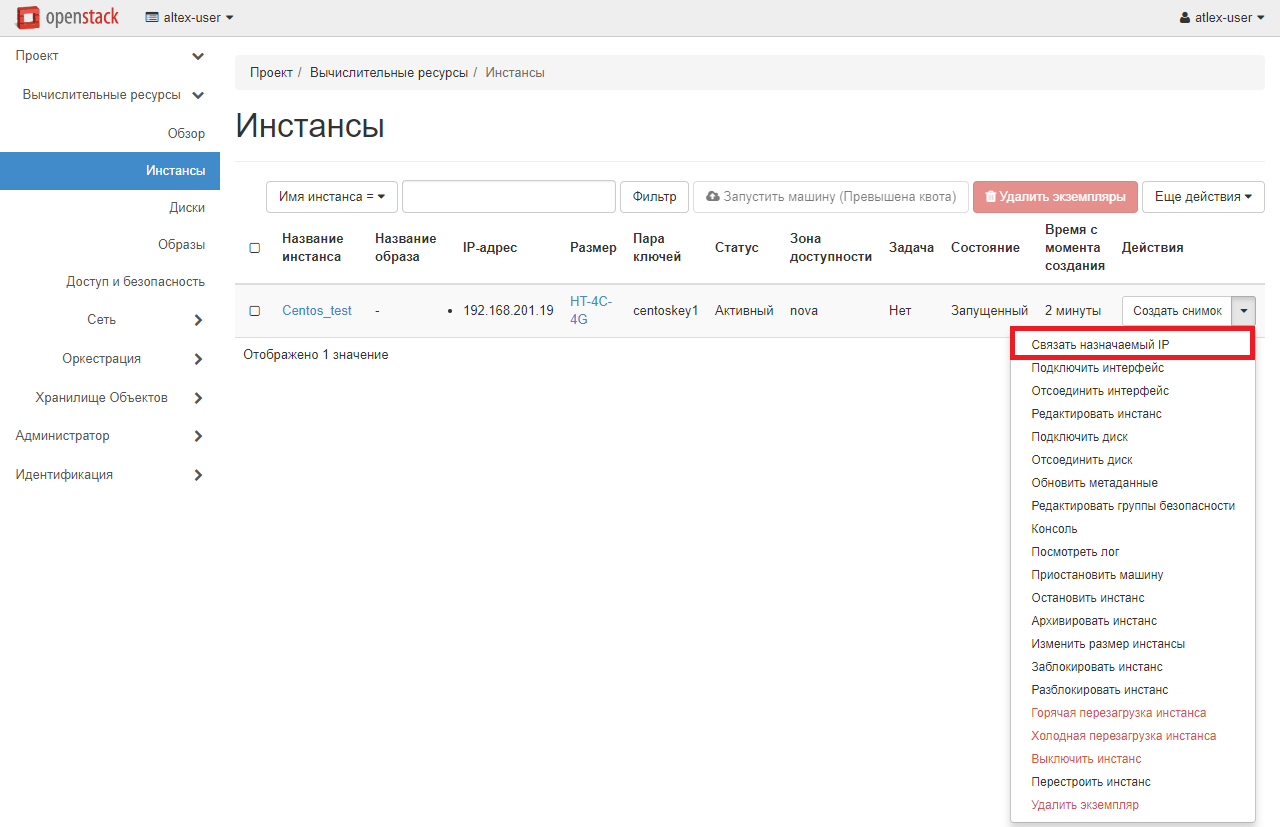Expand the Администратор sidebar section
Viewport: 1280px width, 827px height.
pos(198,436)
